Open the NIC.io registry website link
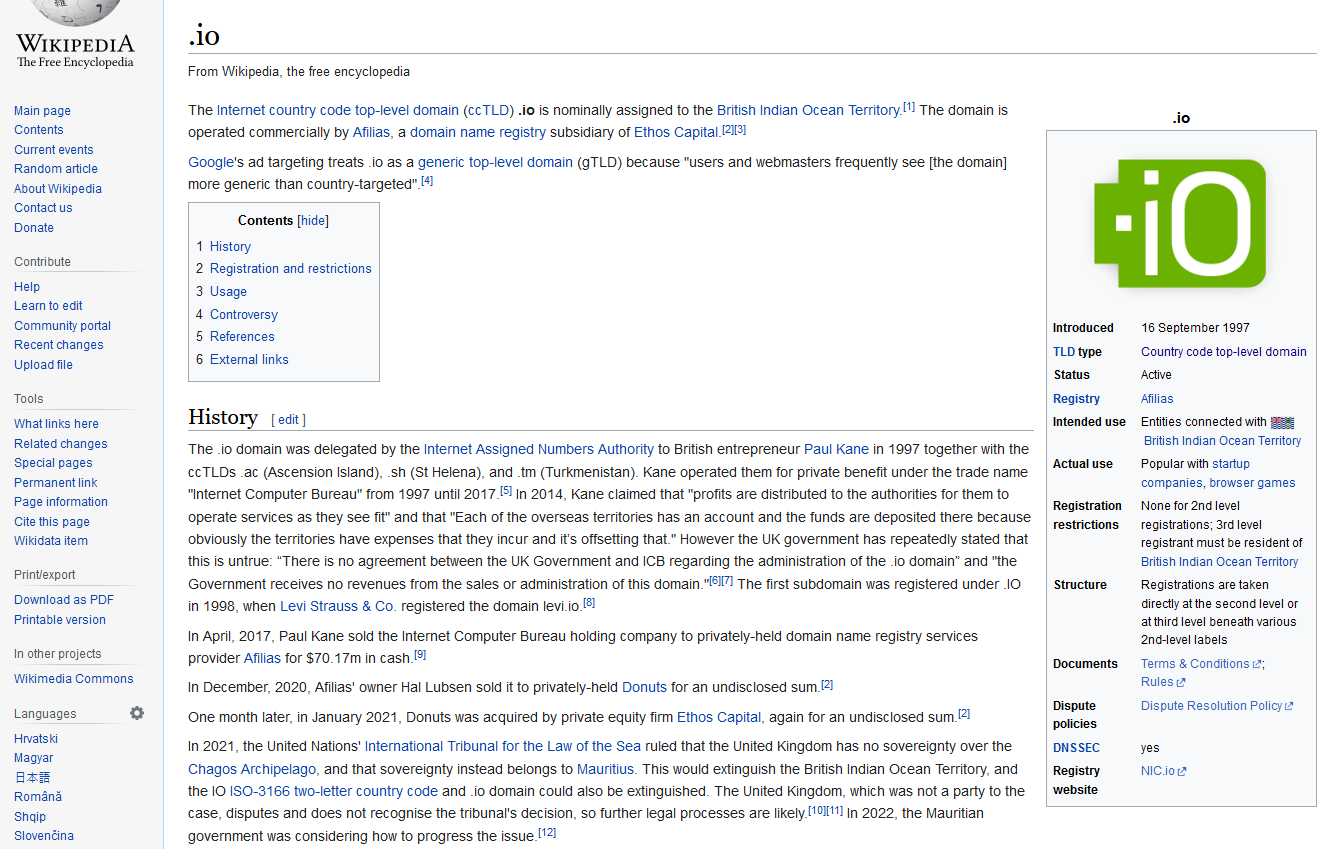Screen dimensions: 1330x849 pos(1158,771)
